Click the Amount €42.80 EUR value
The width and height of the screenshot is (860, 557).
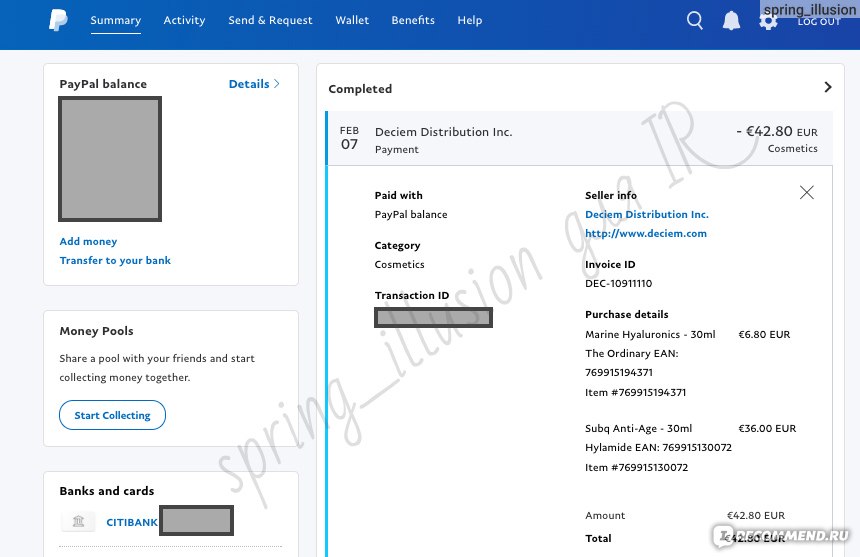coord(755,515)
